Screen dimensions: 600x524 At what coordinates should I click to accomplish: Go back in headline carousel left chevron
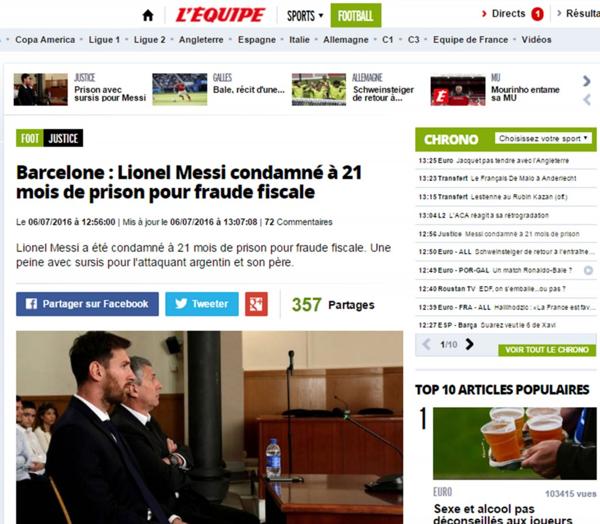587,100
